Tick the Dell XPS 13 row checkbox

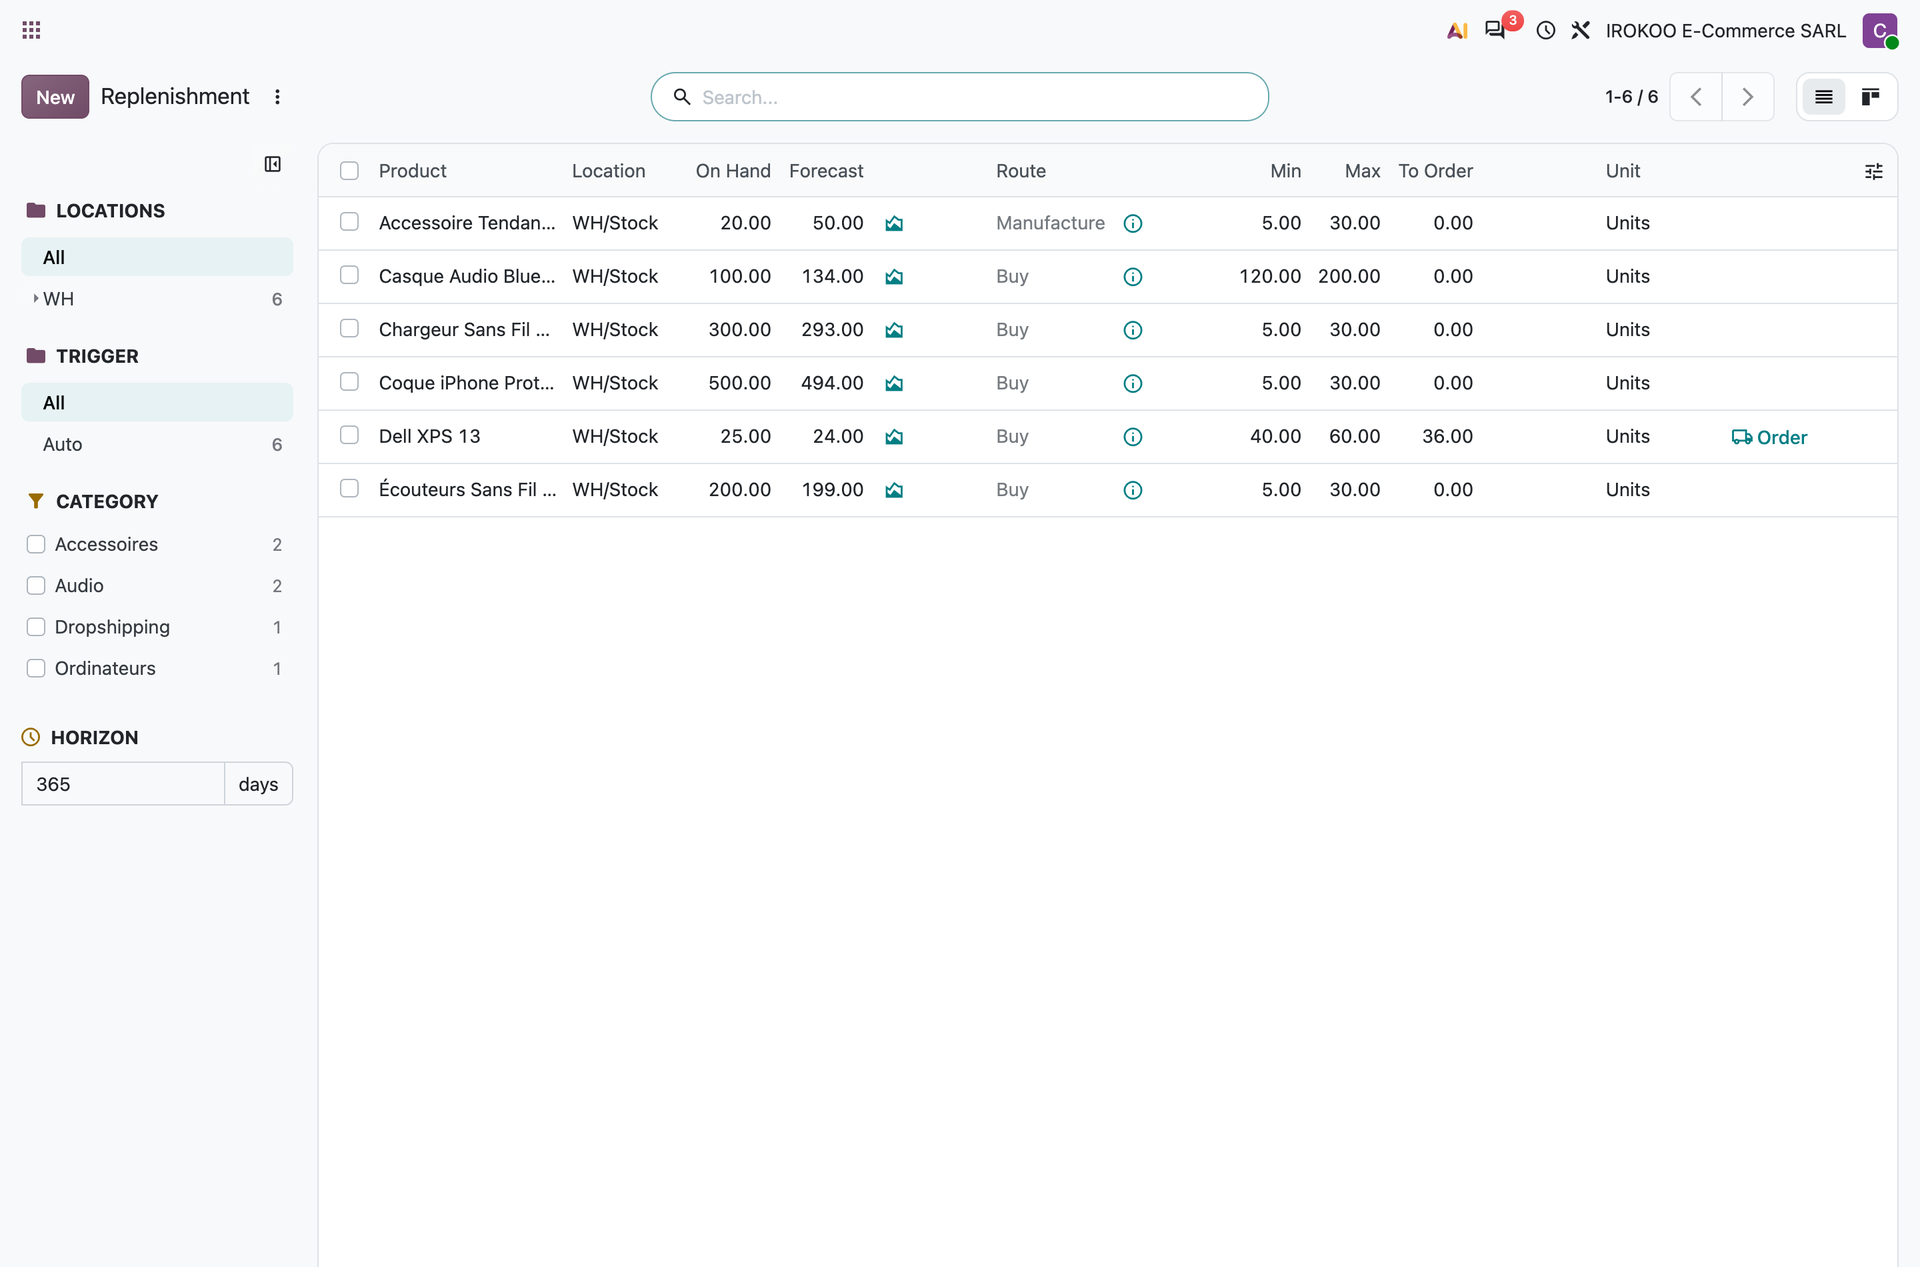coord(349,435)
